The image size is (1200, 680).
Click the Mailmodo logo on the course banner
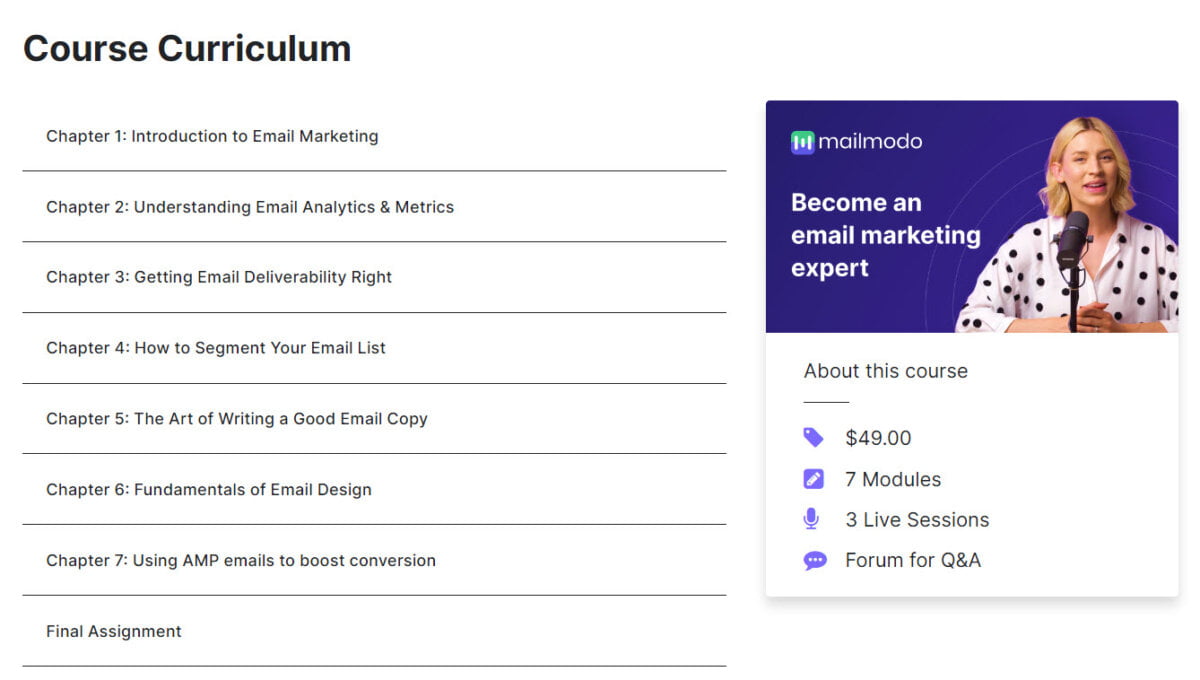856,141
